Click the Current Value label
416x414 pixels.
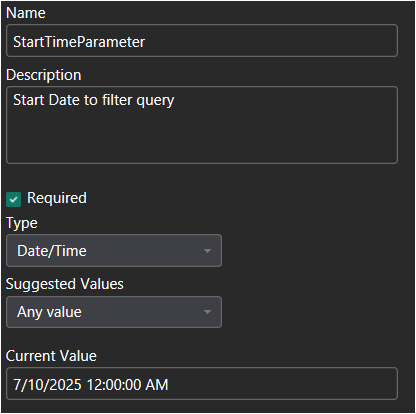(51, 356)
